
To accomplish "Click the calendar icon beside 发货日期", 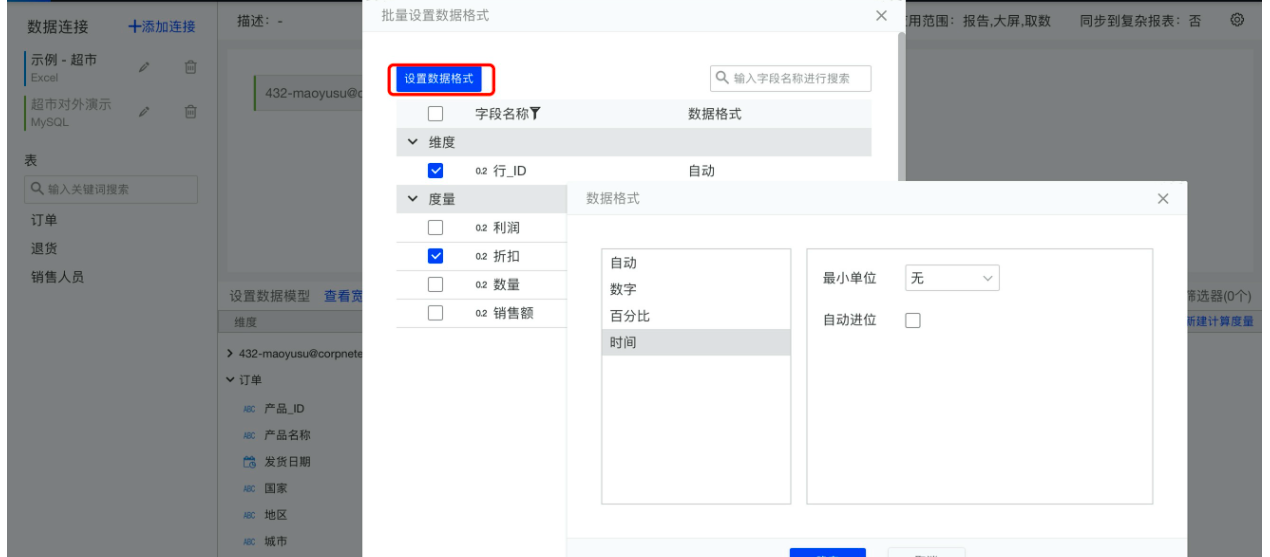I will [x=250, y=462].
